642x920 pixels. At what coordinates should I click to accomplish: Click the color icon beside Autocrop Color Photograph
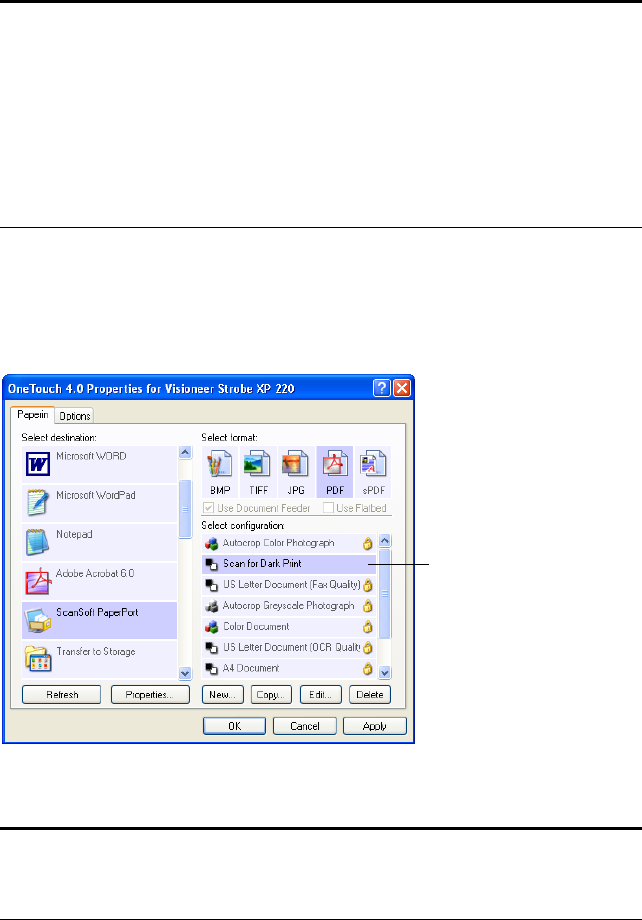(211, 544)
